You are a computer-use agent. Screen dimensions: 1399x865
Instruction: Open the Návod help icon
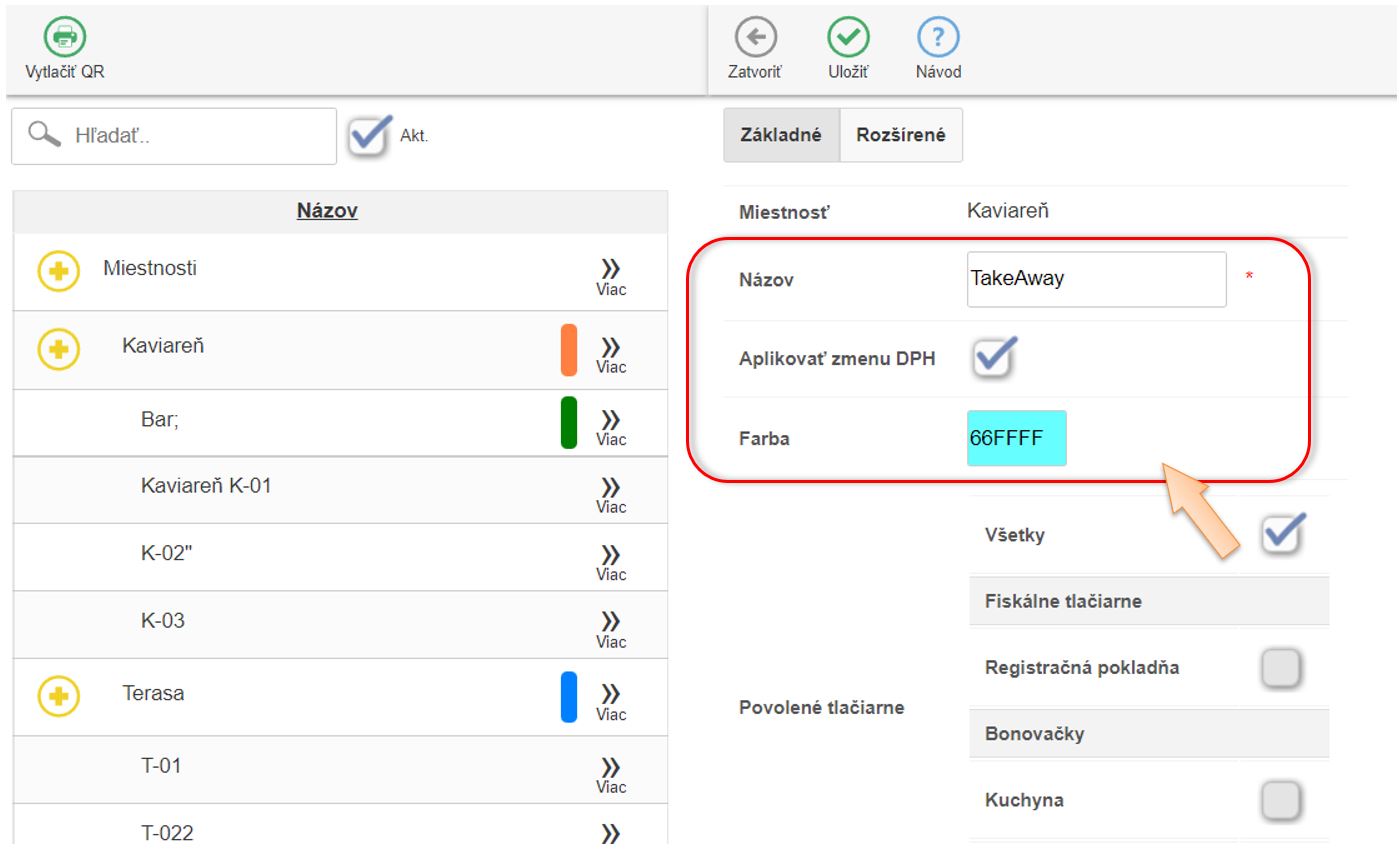(x=938, y=38)
